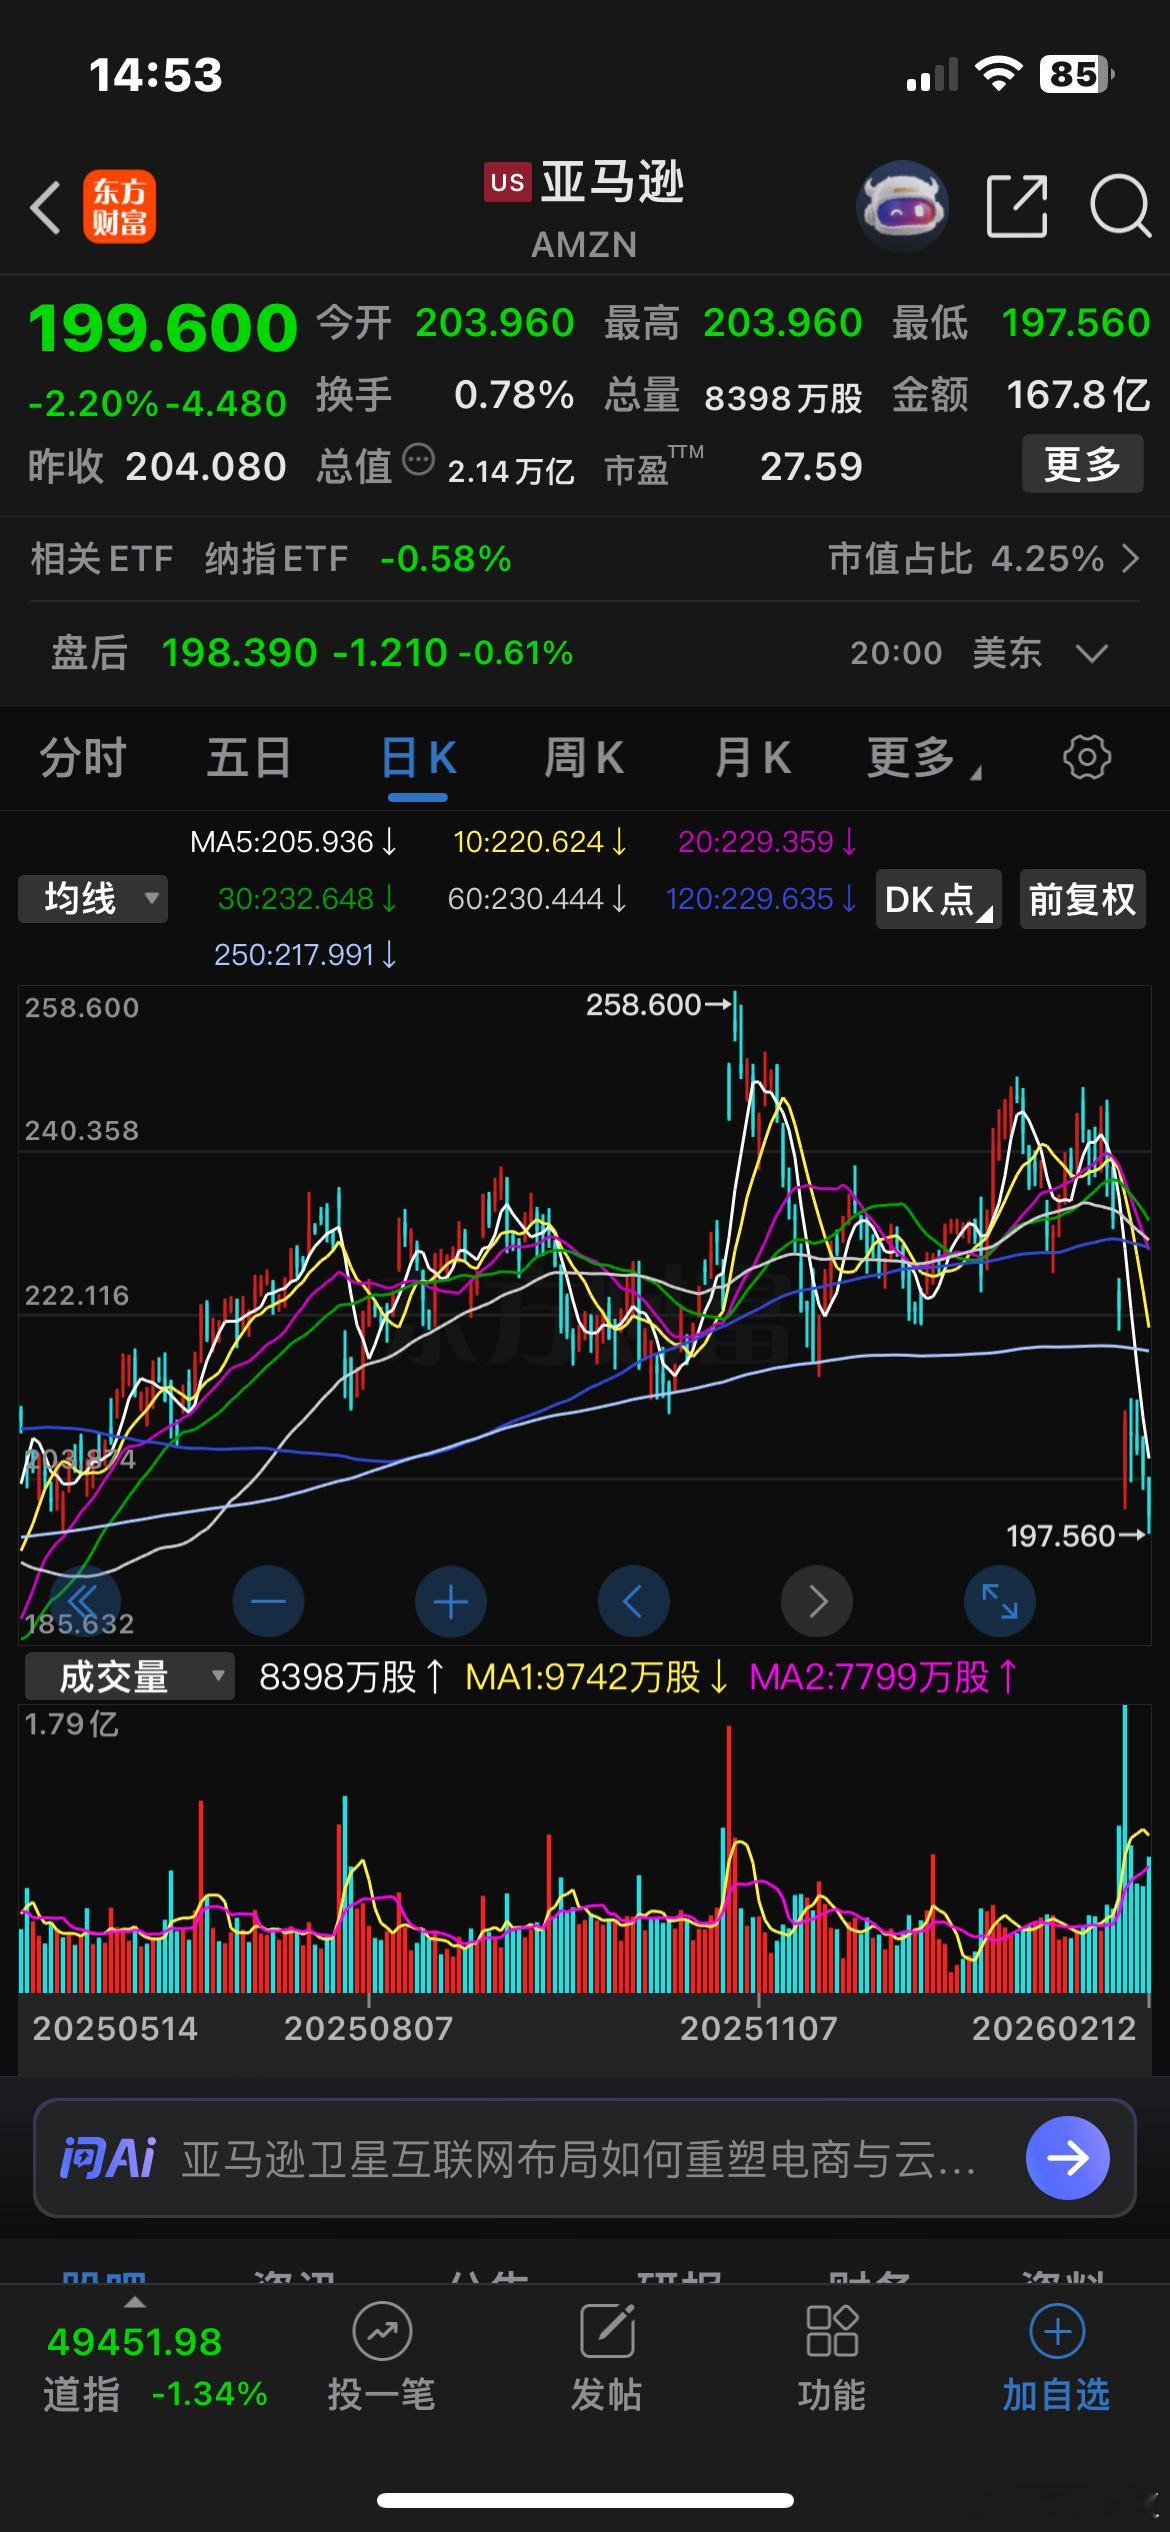Viewport: 1170px width, 2532px height.
Task: Tap the 投一笔 icon
Action: [382, 2331]
